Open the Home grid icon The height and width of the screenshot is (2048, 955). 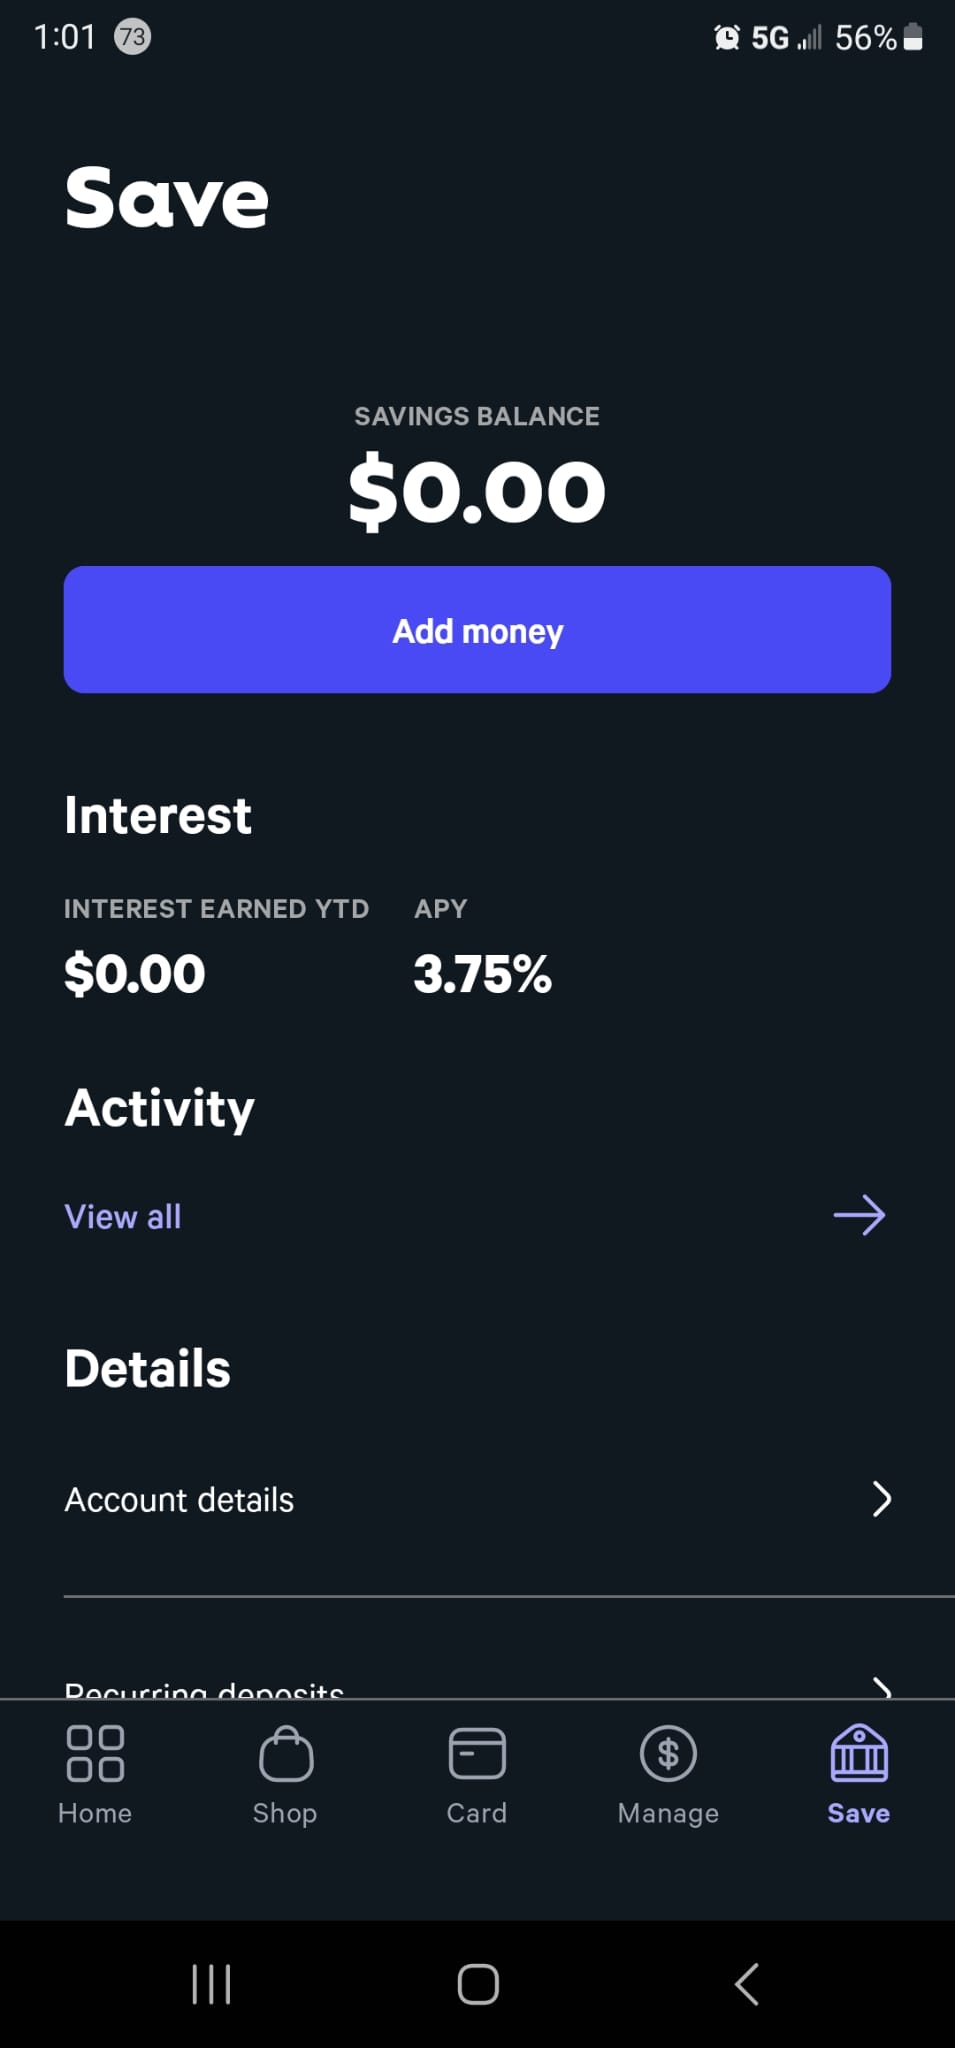click(95, 1753)
